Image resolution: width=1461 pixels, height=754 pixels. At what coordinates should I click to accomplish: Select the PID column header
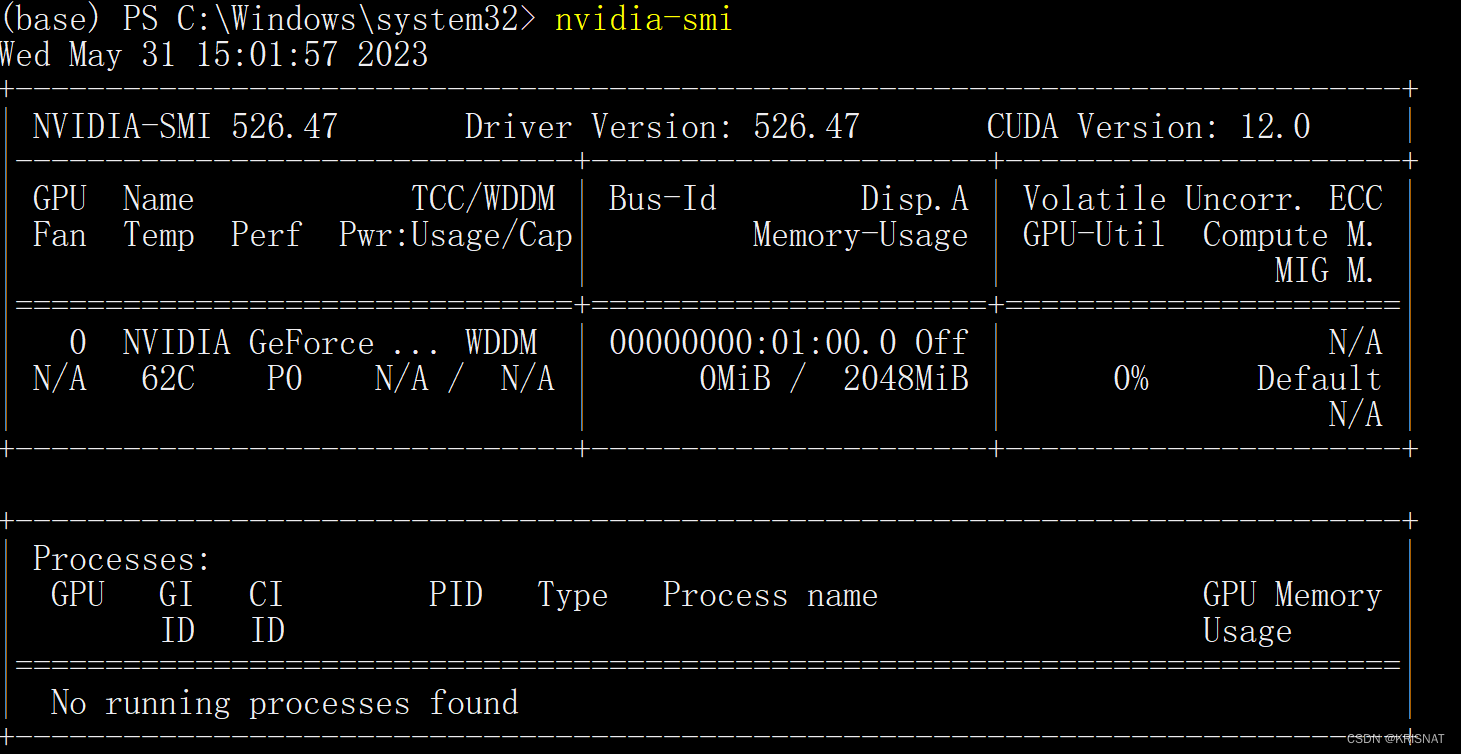point(456,595)
